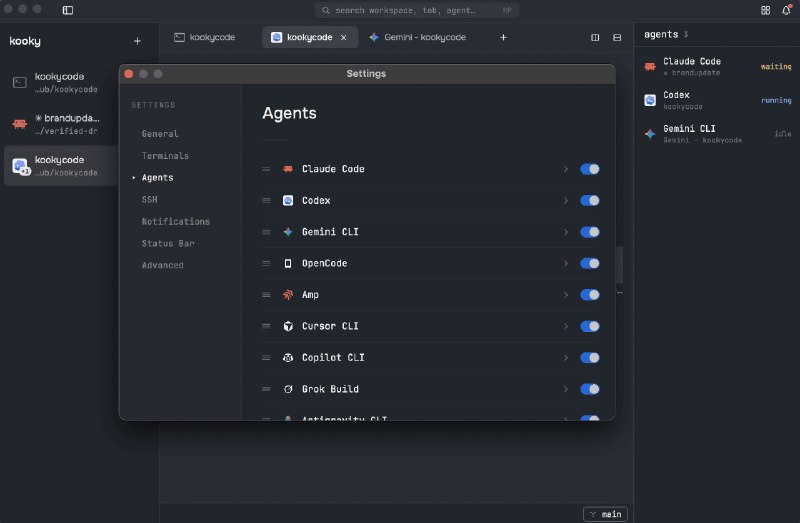Split the pane vertically with the split icon
The height and width of the screenshot is (523, 800).
pos(595,37)
